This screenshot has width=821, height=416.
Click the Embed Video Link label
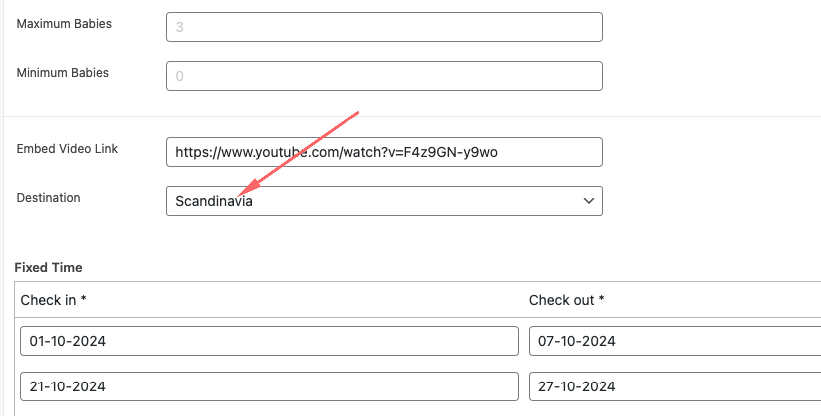pos(67,149)
